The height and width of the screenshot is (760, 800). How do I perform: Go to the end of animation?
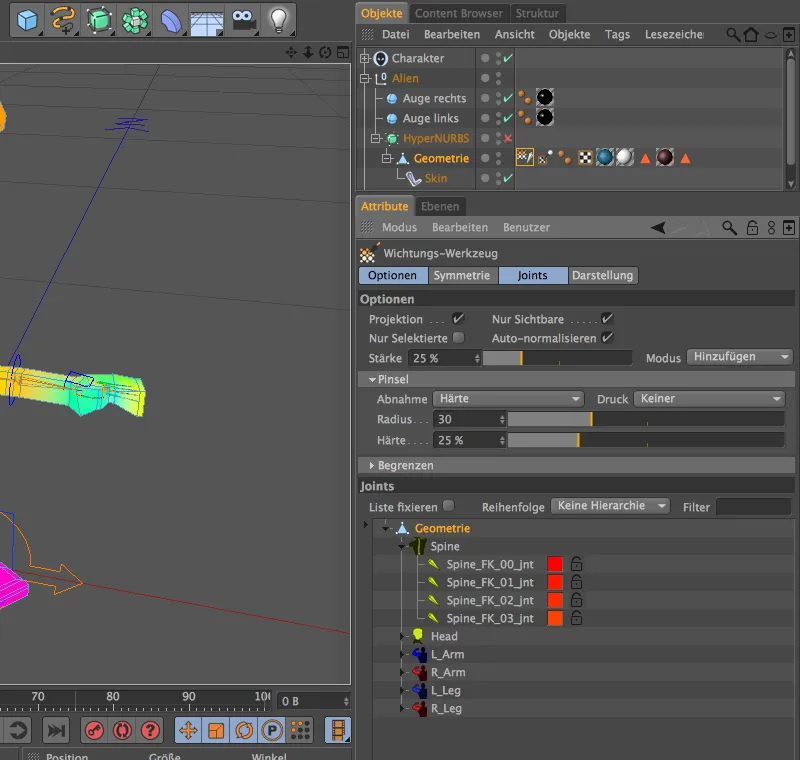(56, 730)
